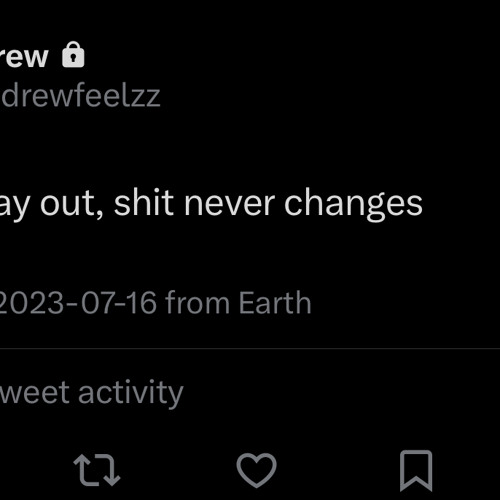Screen dimensions: 500x500
Task: Click the retweet arrows icon
Action: coord(97,470)
